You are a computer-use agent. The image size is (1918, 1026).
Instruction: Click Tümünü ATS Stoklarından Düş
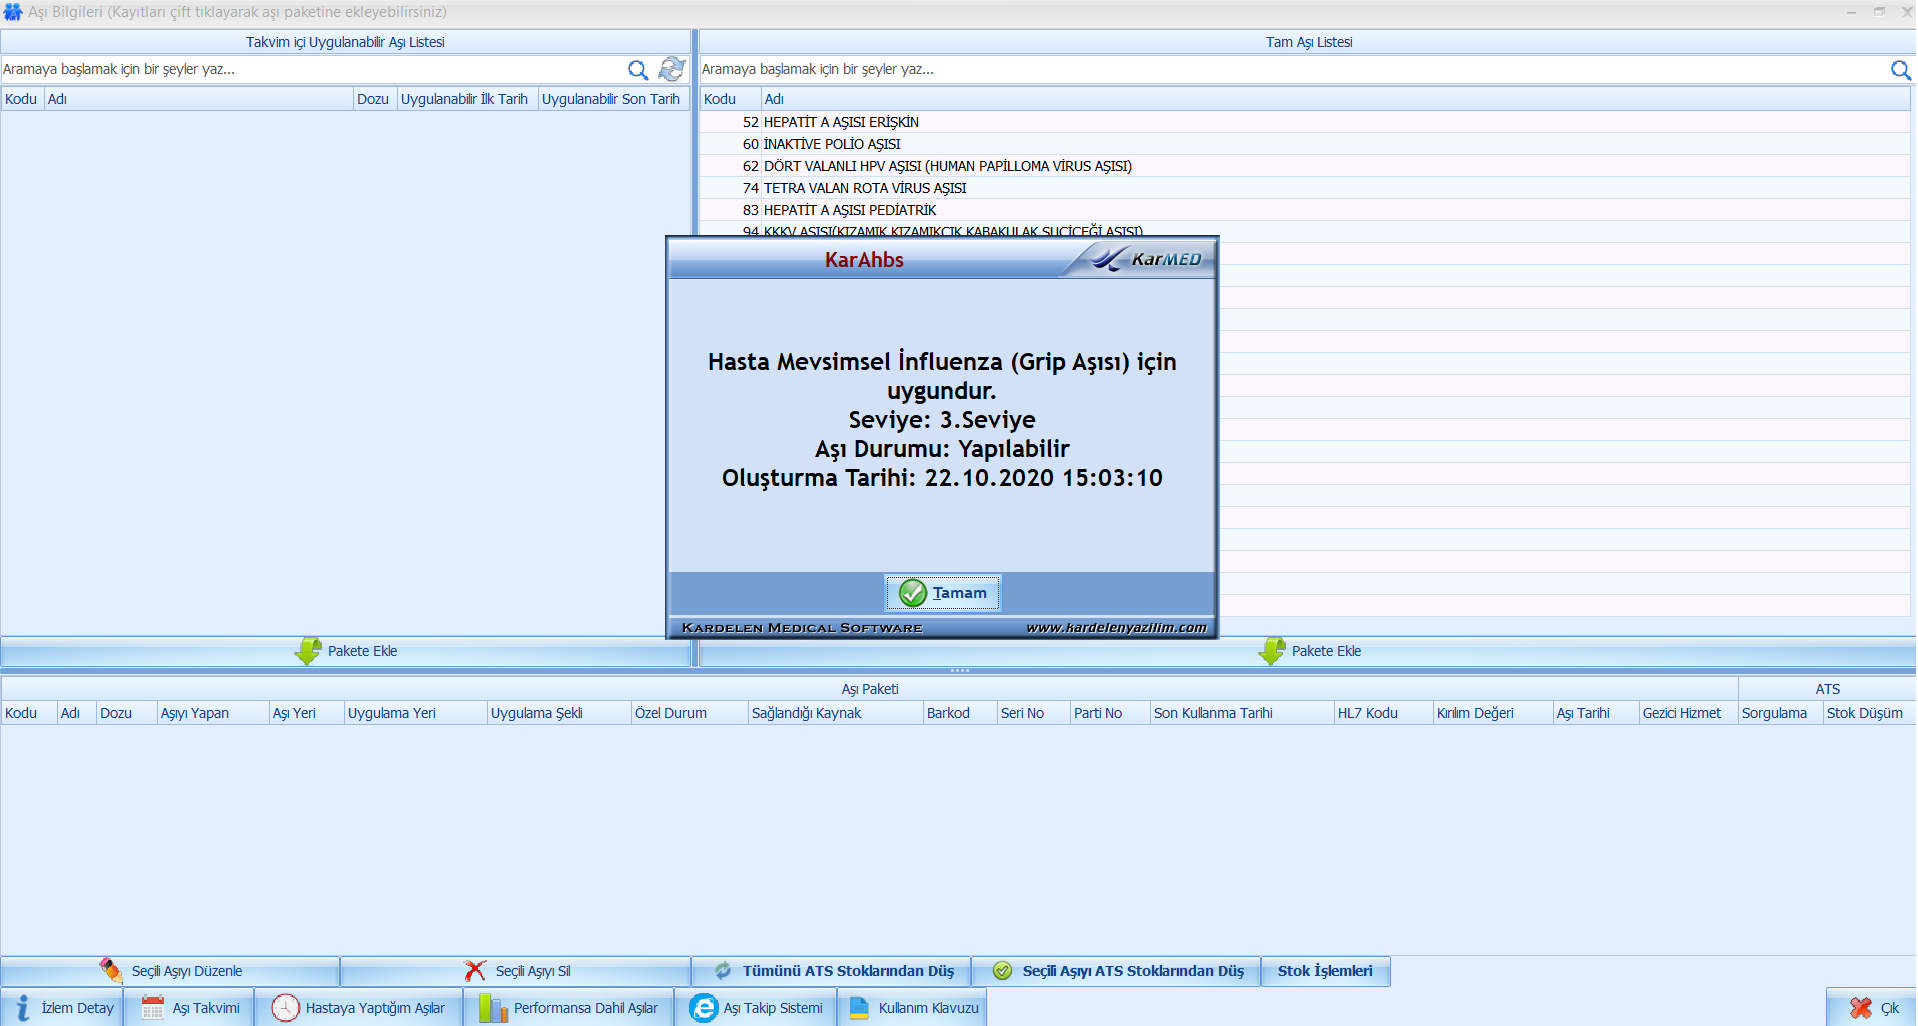(833, 971)
